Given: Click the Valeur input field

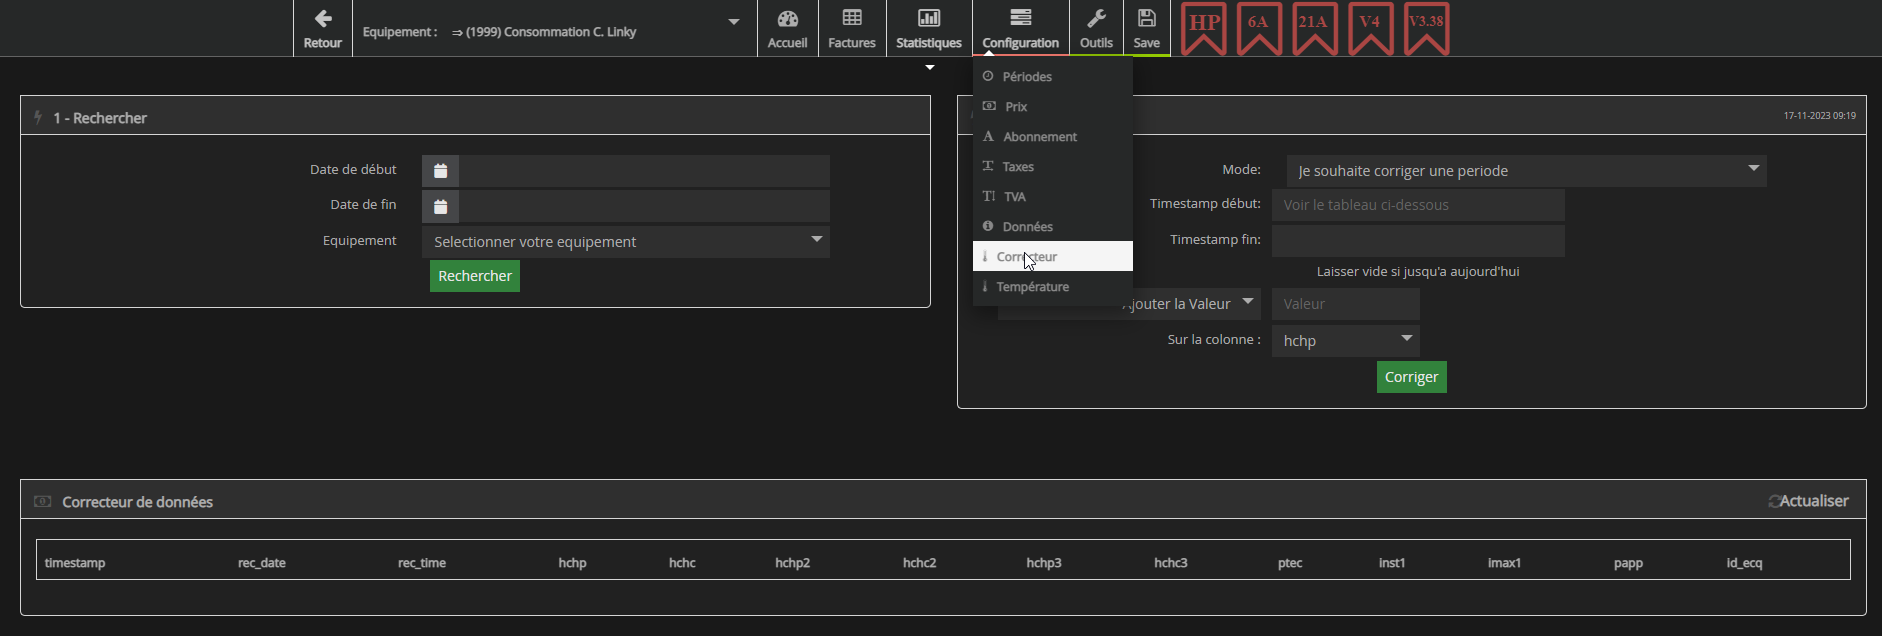Looking at the screenshot, I should click(x=1346, y=304).
